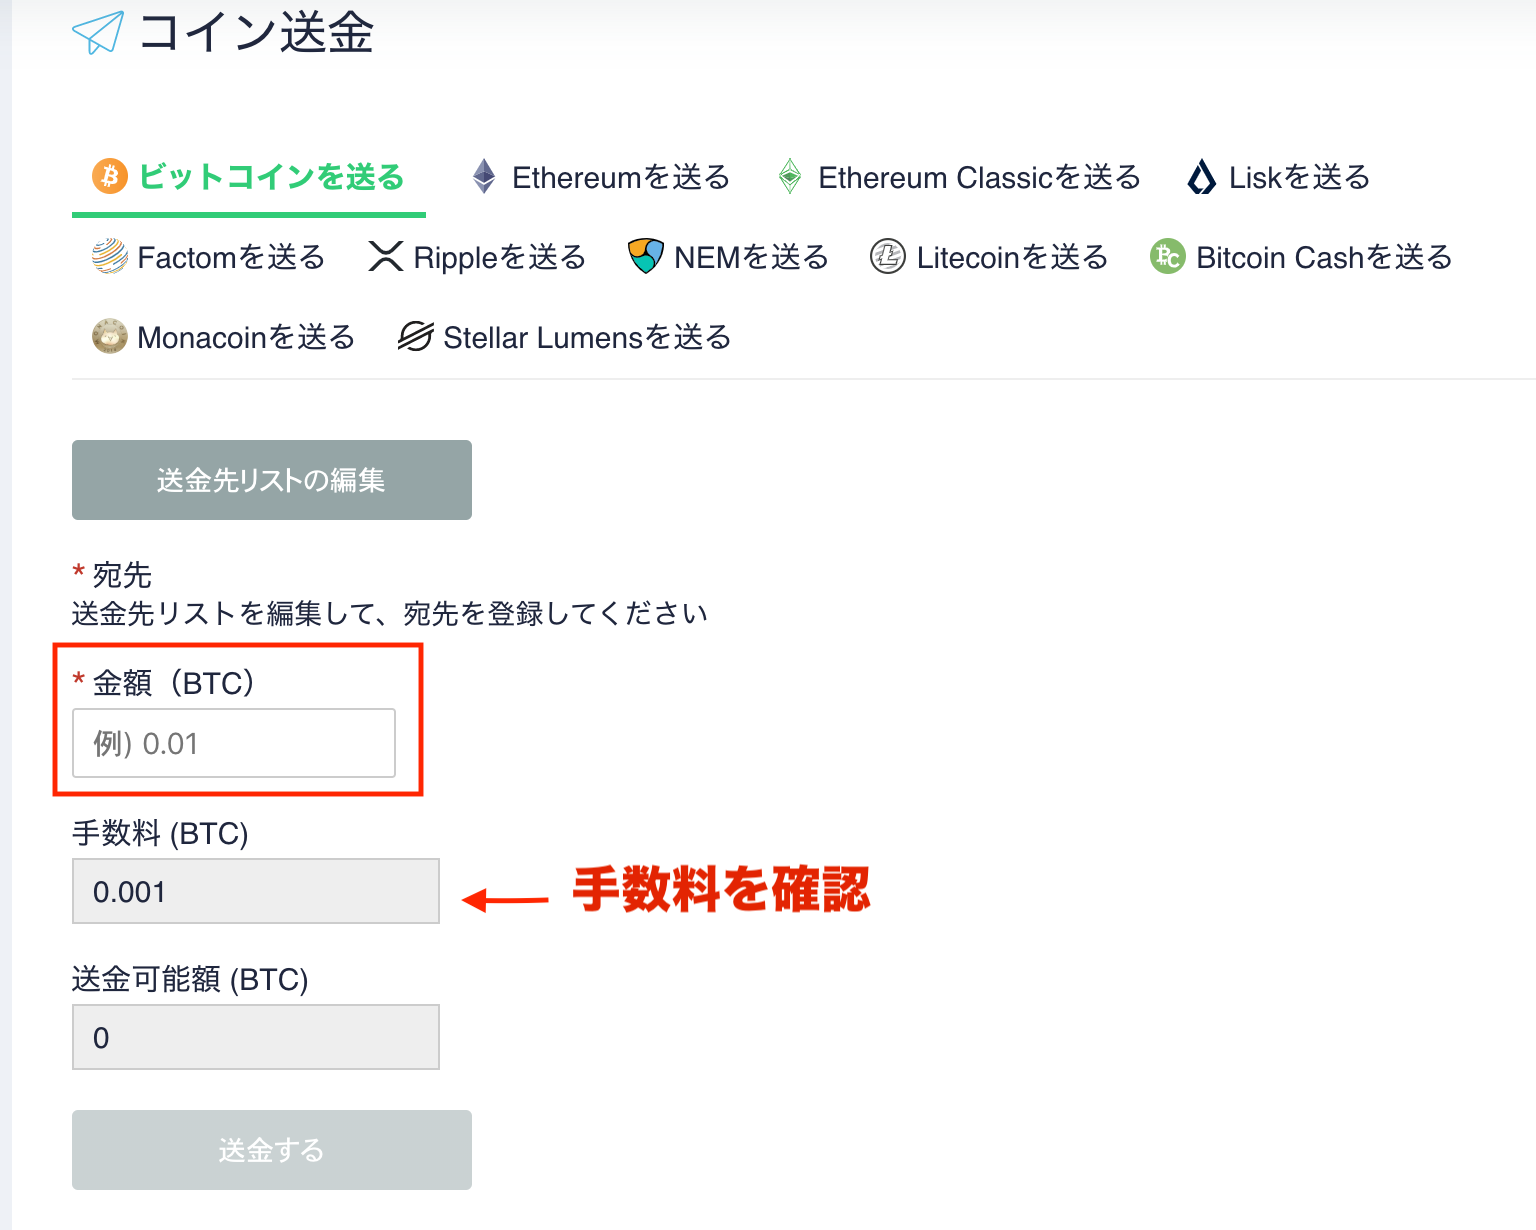Click the paper plane icon next to コイン送金
The width and height of the screenshot is (1536, 1230).
pos(97,33)
